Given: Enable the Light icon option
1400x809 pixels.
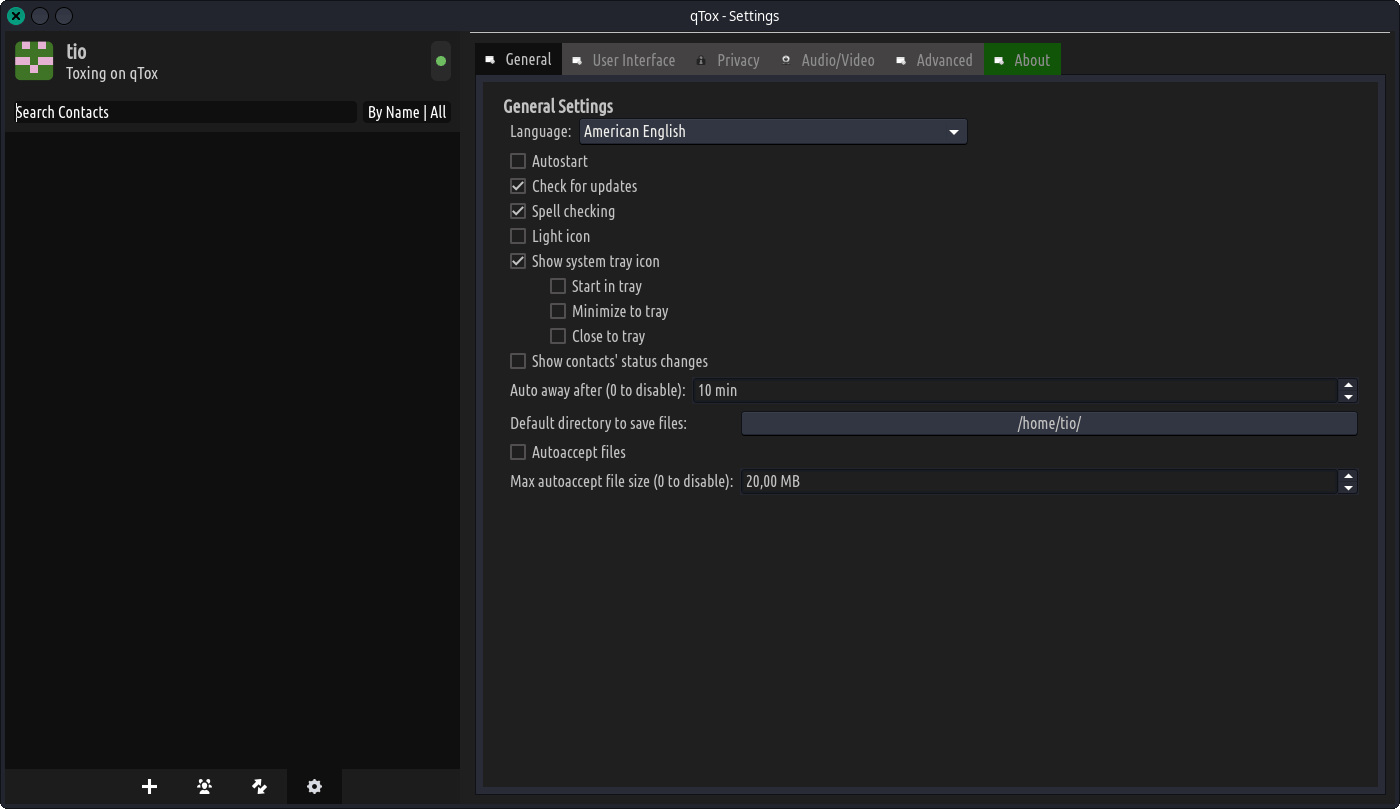Looking at the screenshot, I should (x=518, y=236).
